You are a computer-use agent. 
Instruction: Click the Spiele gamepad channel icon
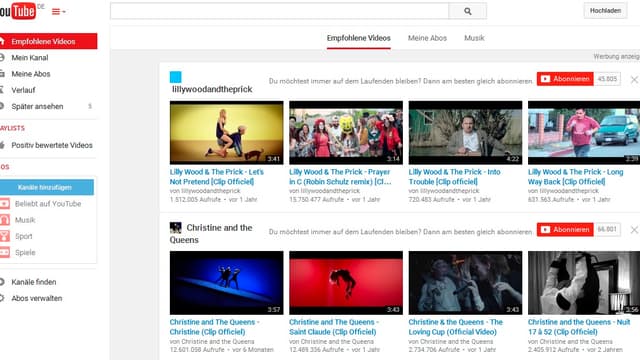[5, 252]
